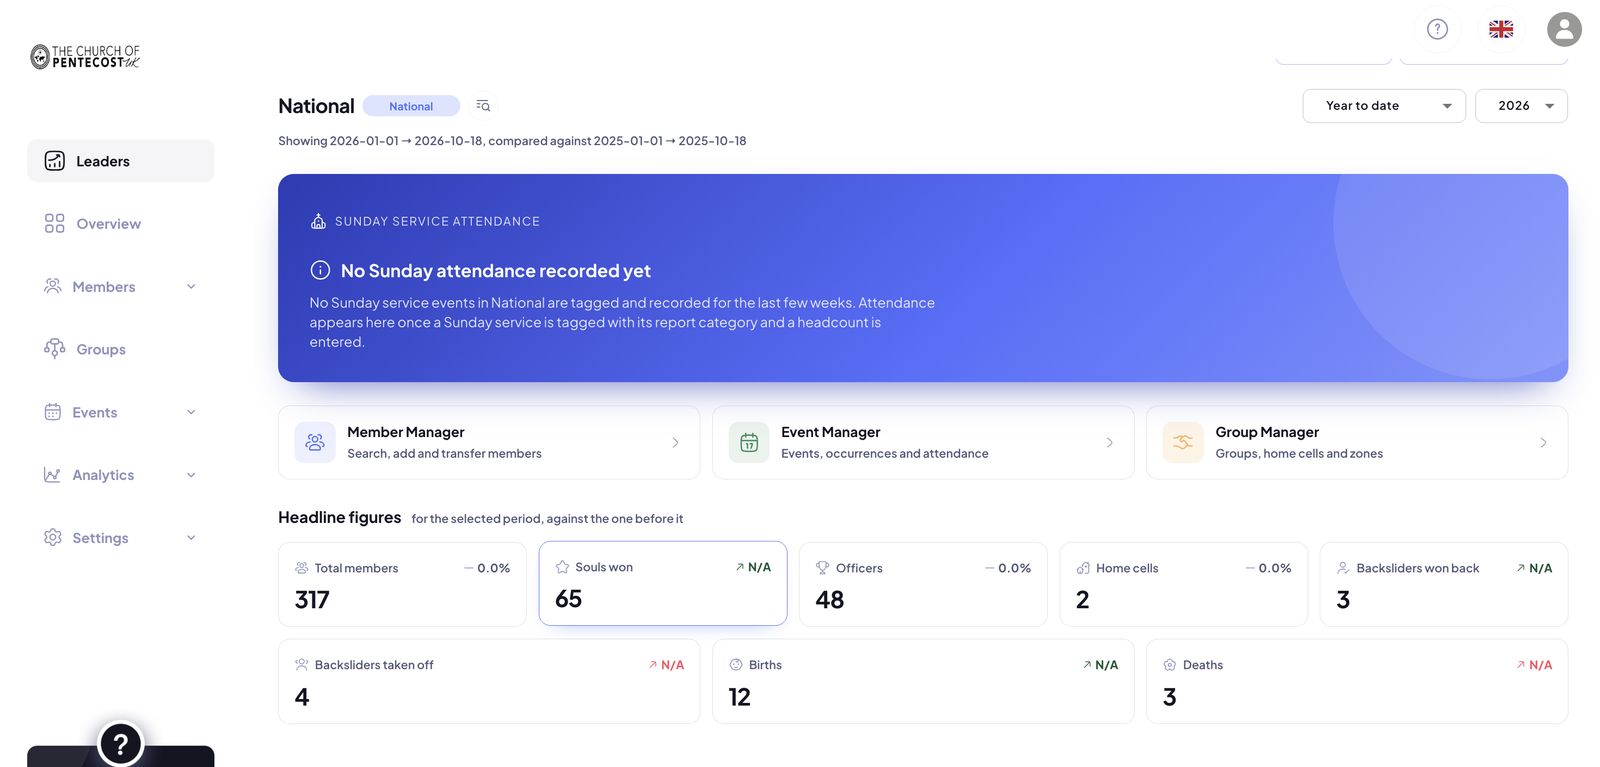Select the Officers figure card
The width and height of the screenshot is (1600, 767).
pos(923,585)
